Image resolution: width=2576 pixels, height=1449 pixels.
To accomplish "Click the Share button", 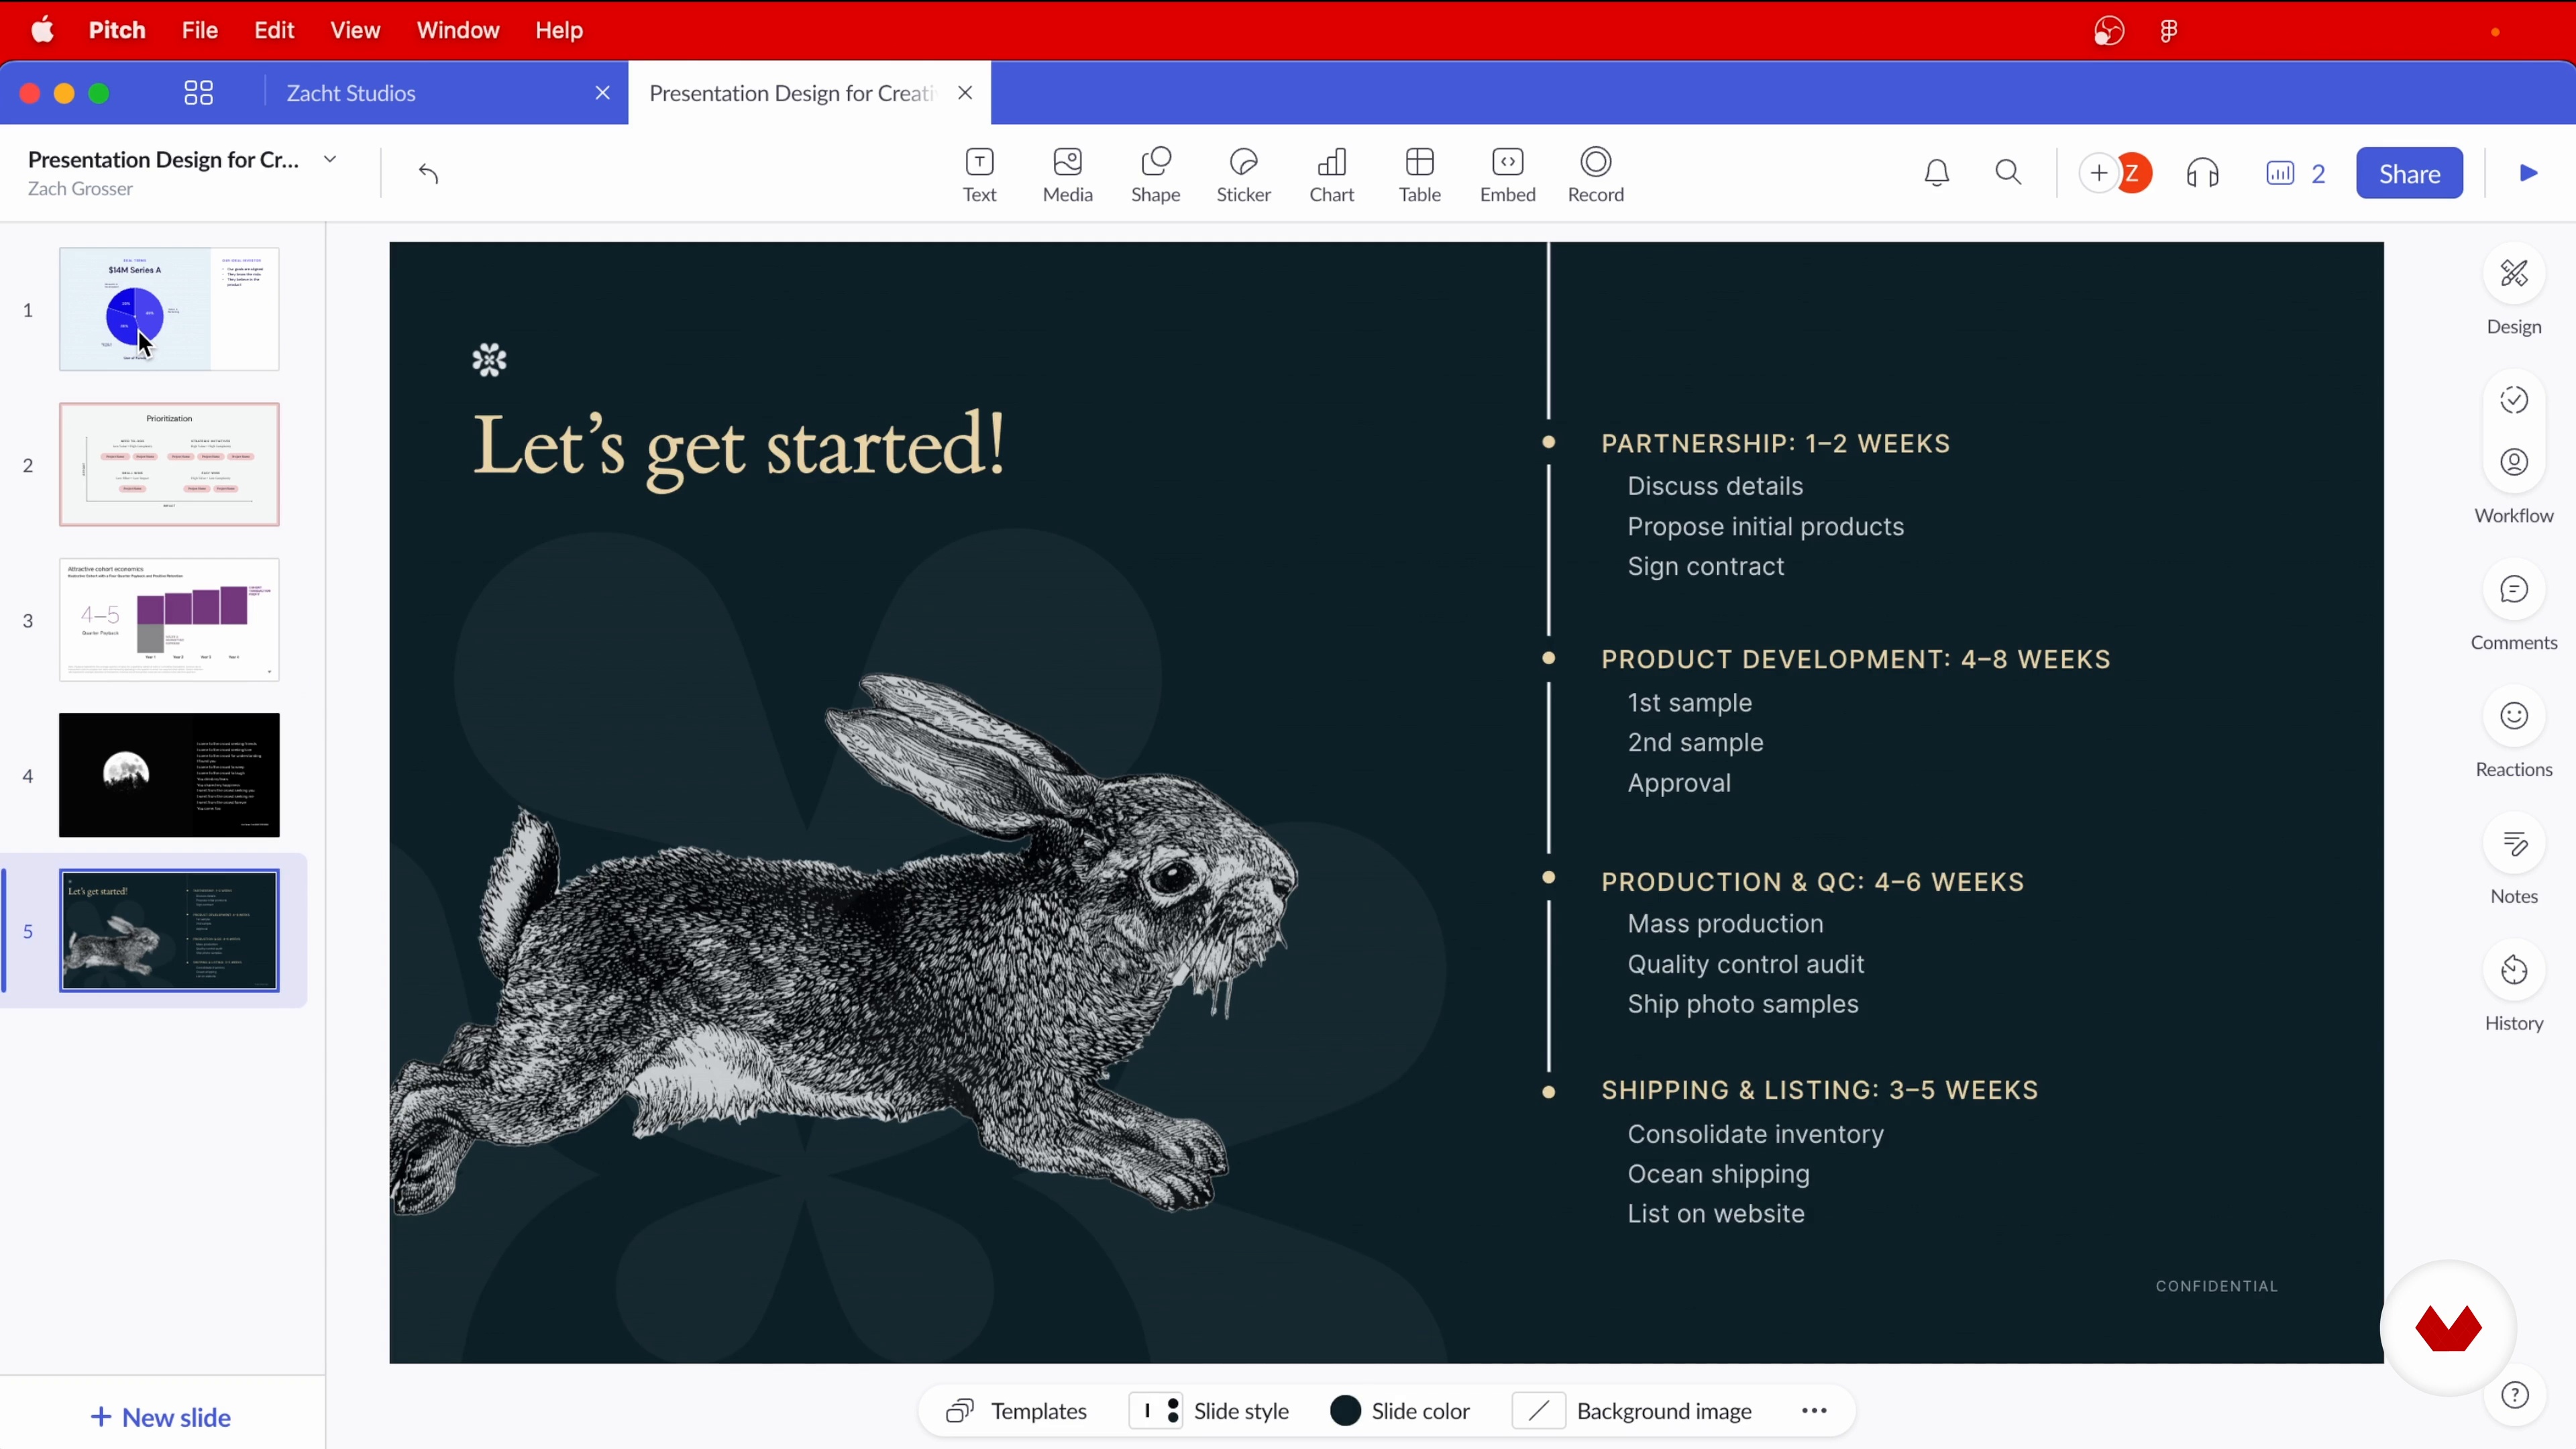I will [2409, 173].
